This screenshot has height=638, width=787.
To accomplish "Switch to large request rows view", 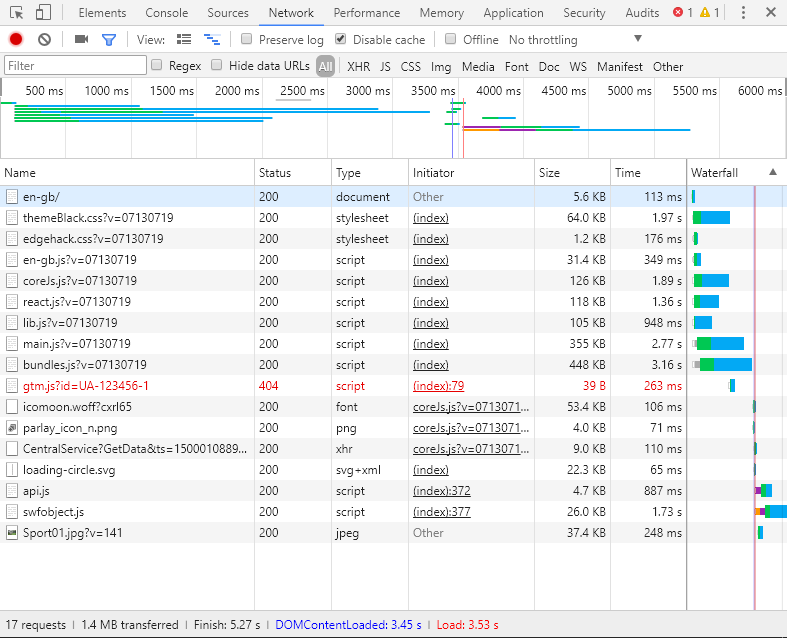I will click(184, 39).
